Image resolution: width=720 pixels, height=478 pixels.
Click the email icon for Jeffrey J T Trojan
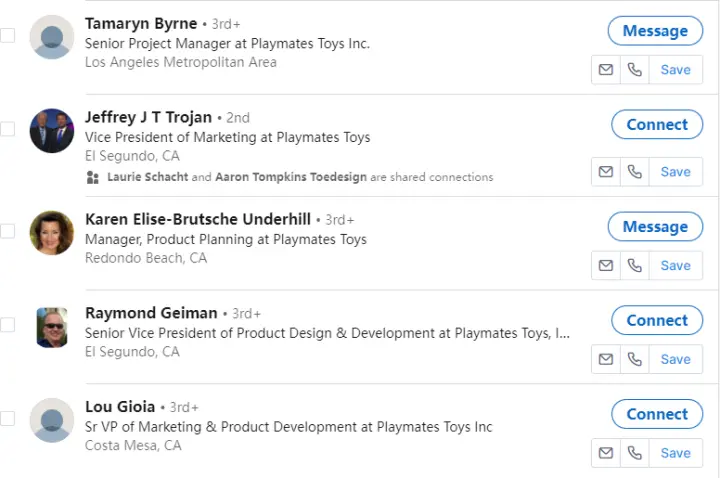pos(605,172)
